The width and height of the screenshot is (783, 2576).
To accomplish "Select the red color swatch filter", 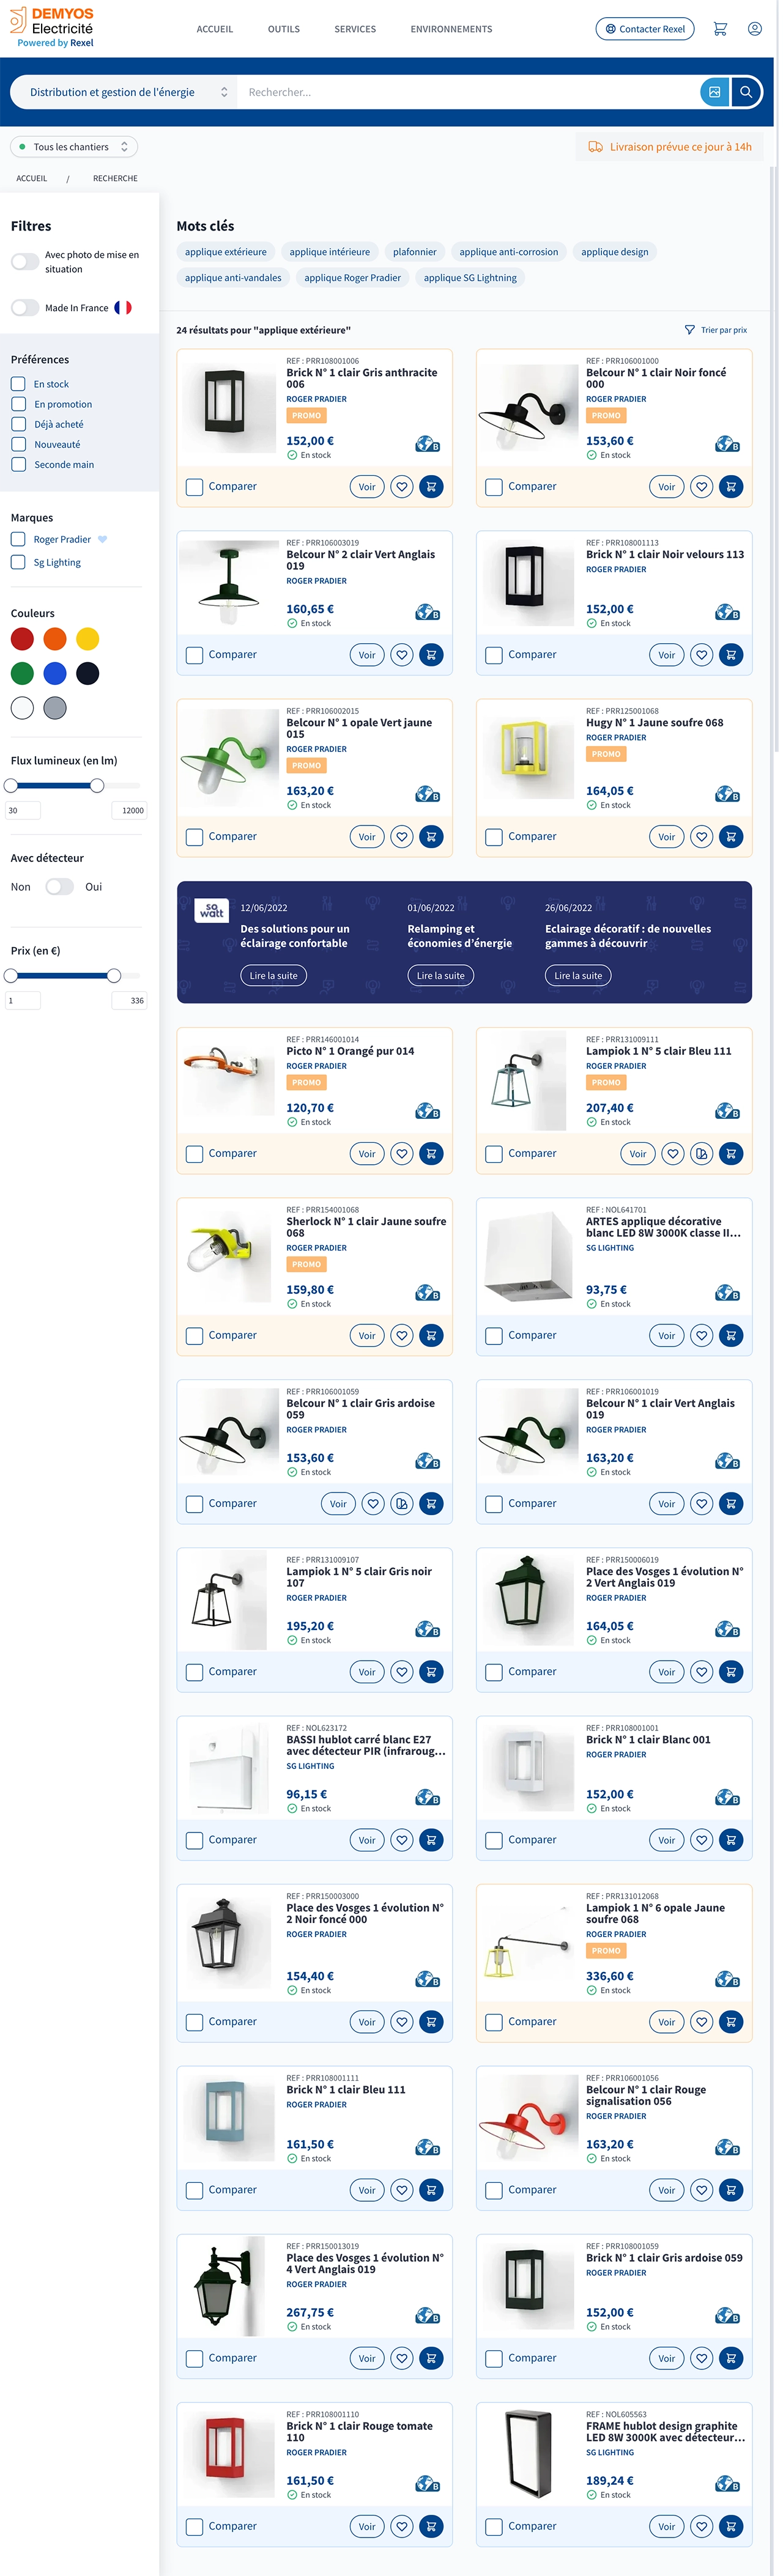I will point(22,639).
